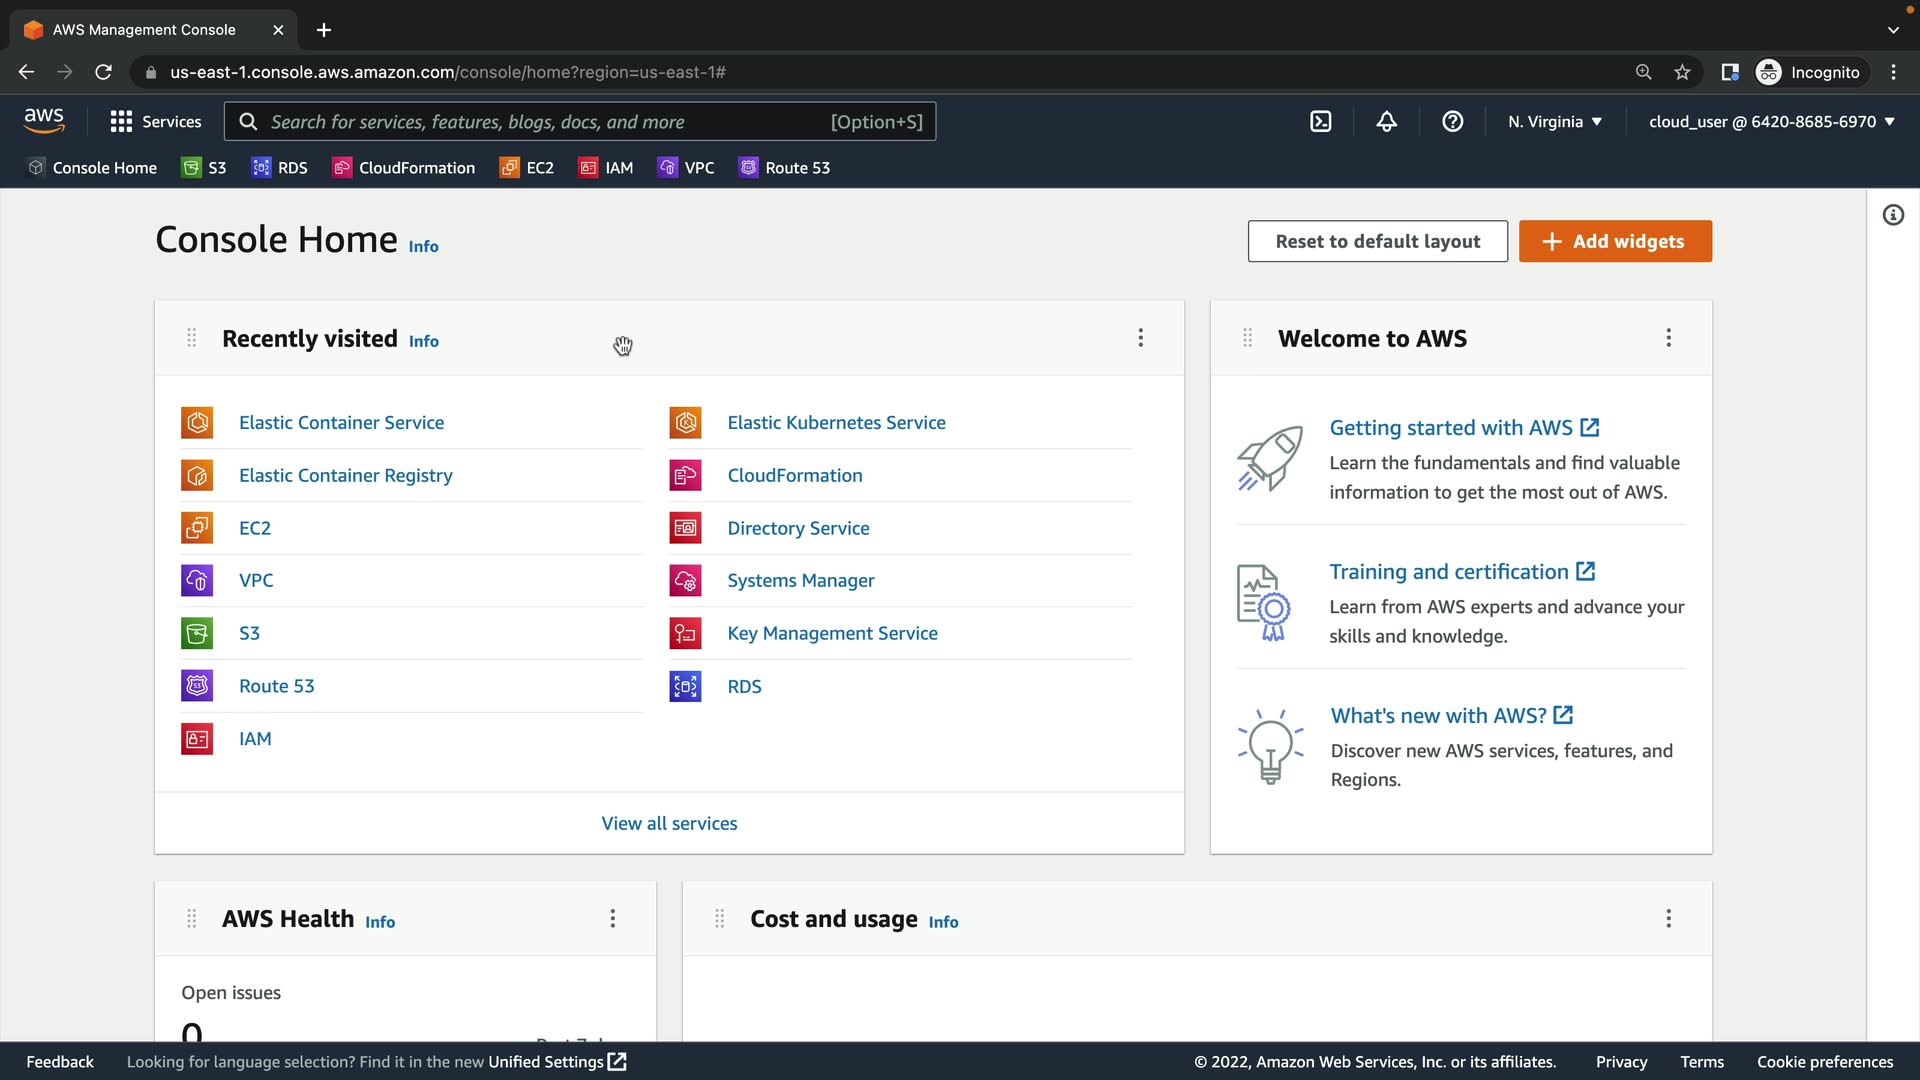Click the View all services link
1920x1080 pixels.
(x=669, y=823)
